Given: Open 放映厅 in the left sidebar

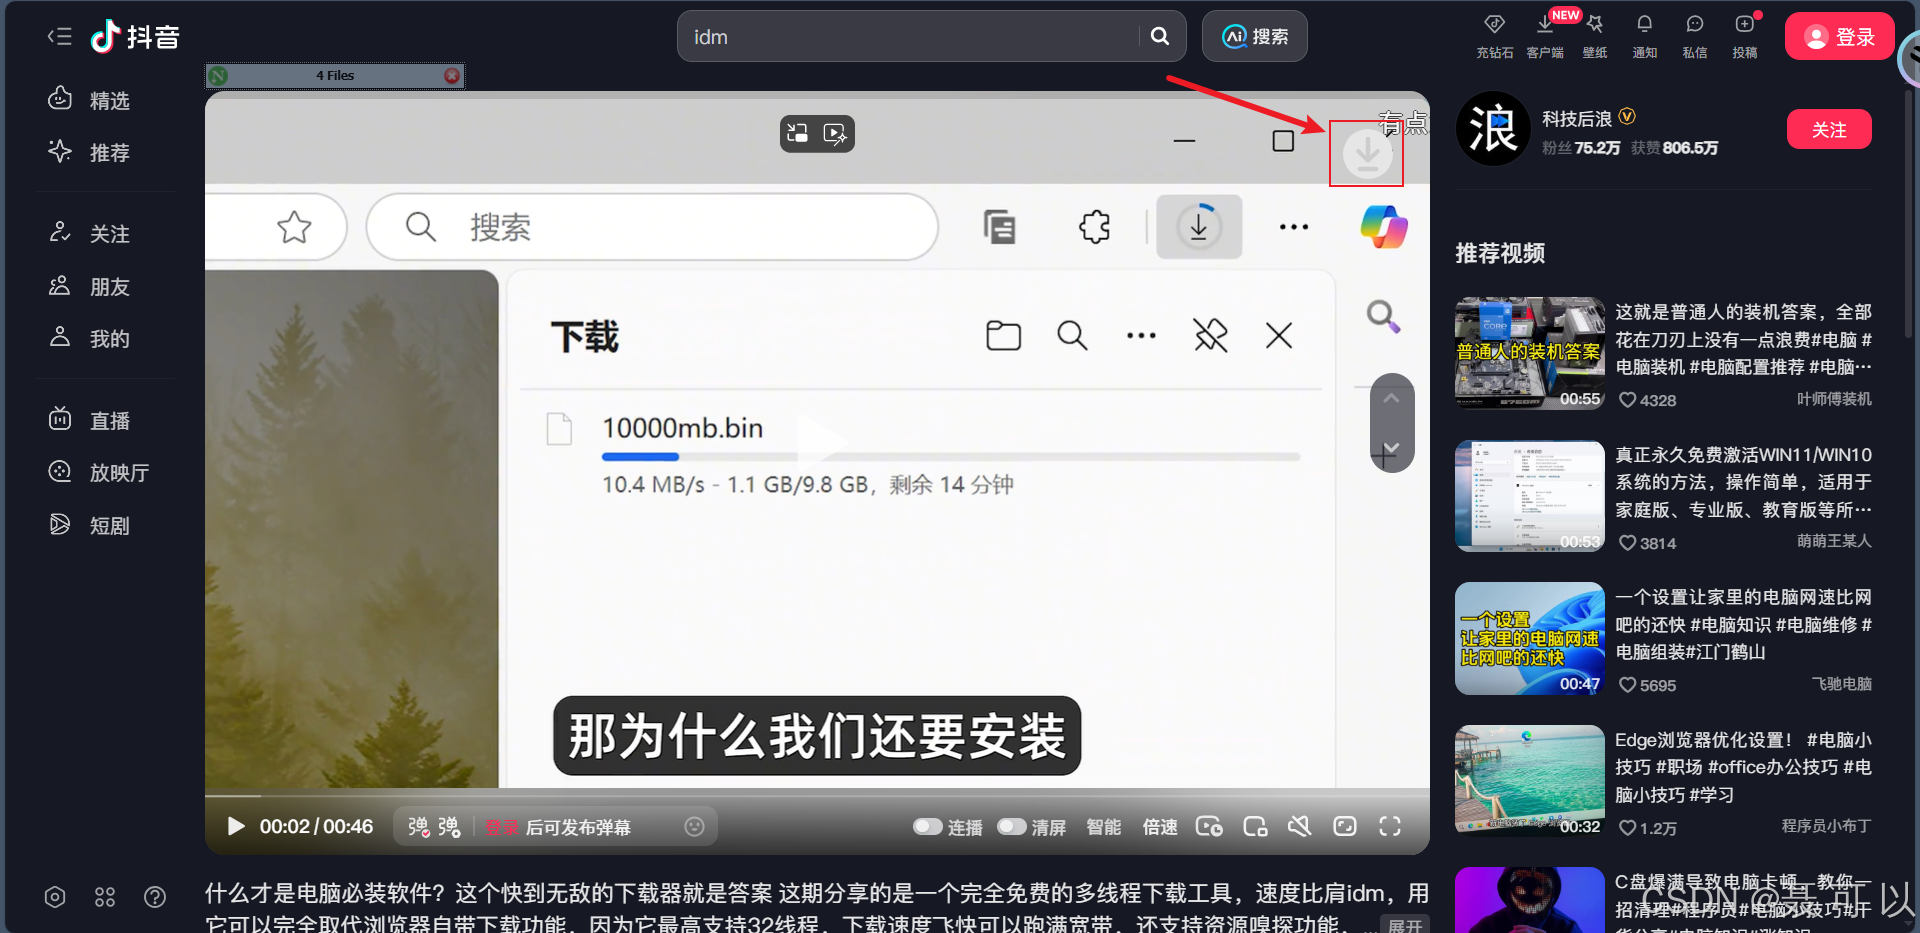Looking at the screenshot, I should [x=100, y=472].
